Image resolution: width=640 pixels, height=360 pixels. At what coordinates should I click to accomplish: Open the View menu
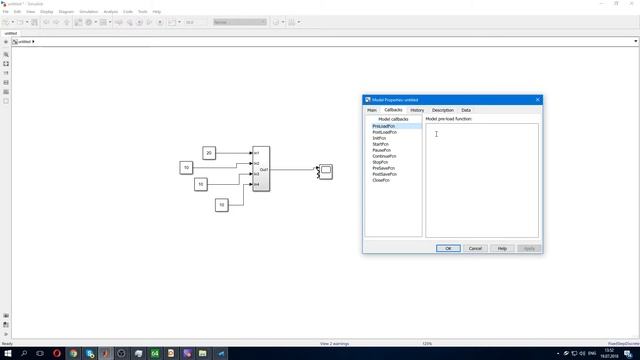31,12
